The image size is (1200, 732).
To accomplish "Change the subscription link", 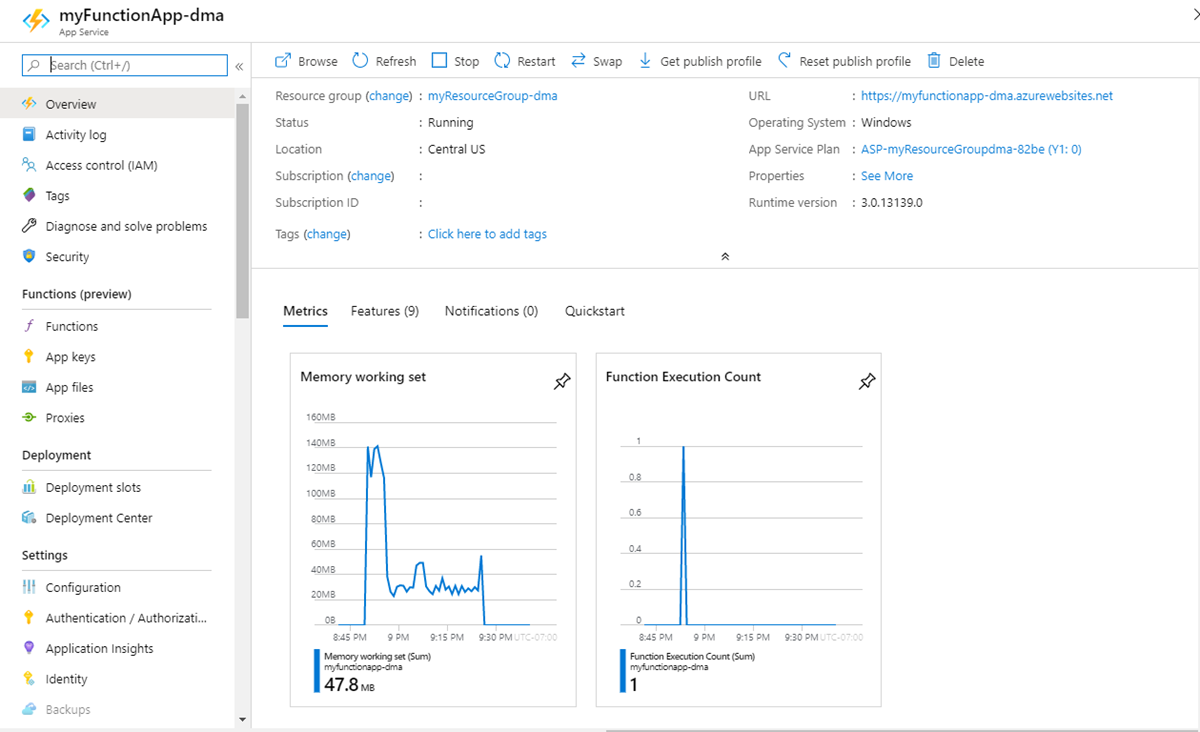I will (x=371, y=176).
